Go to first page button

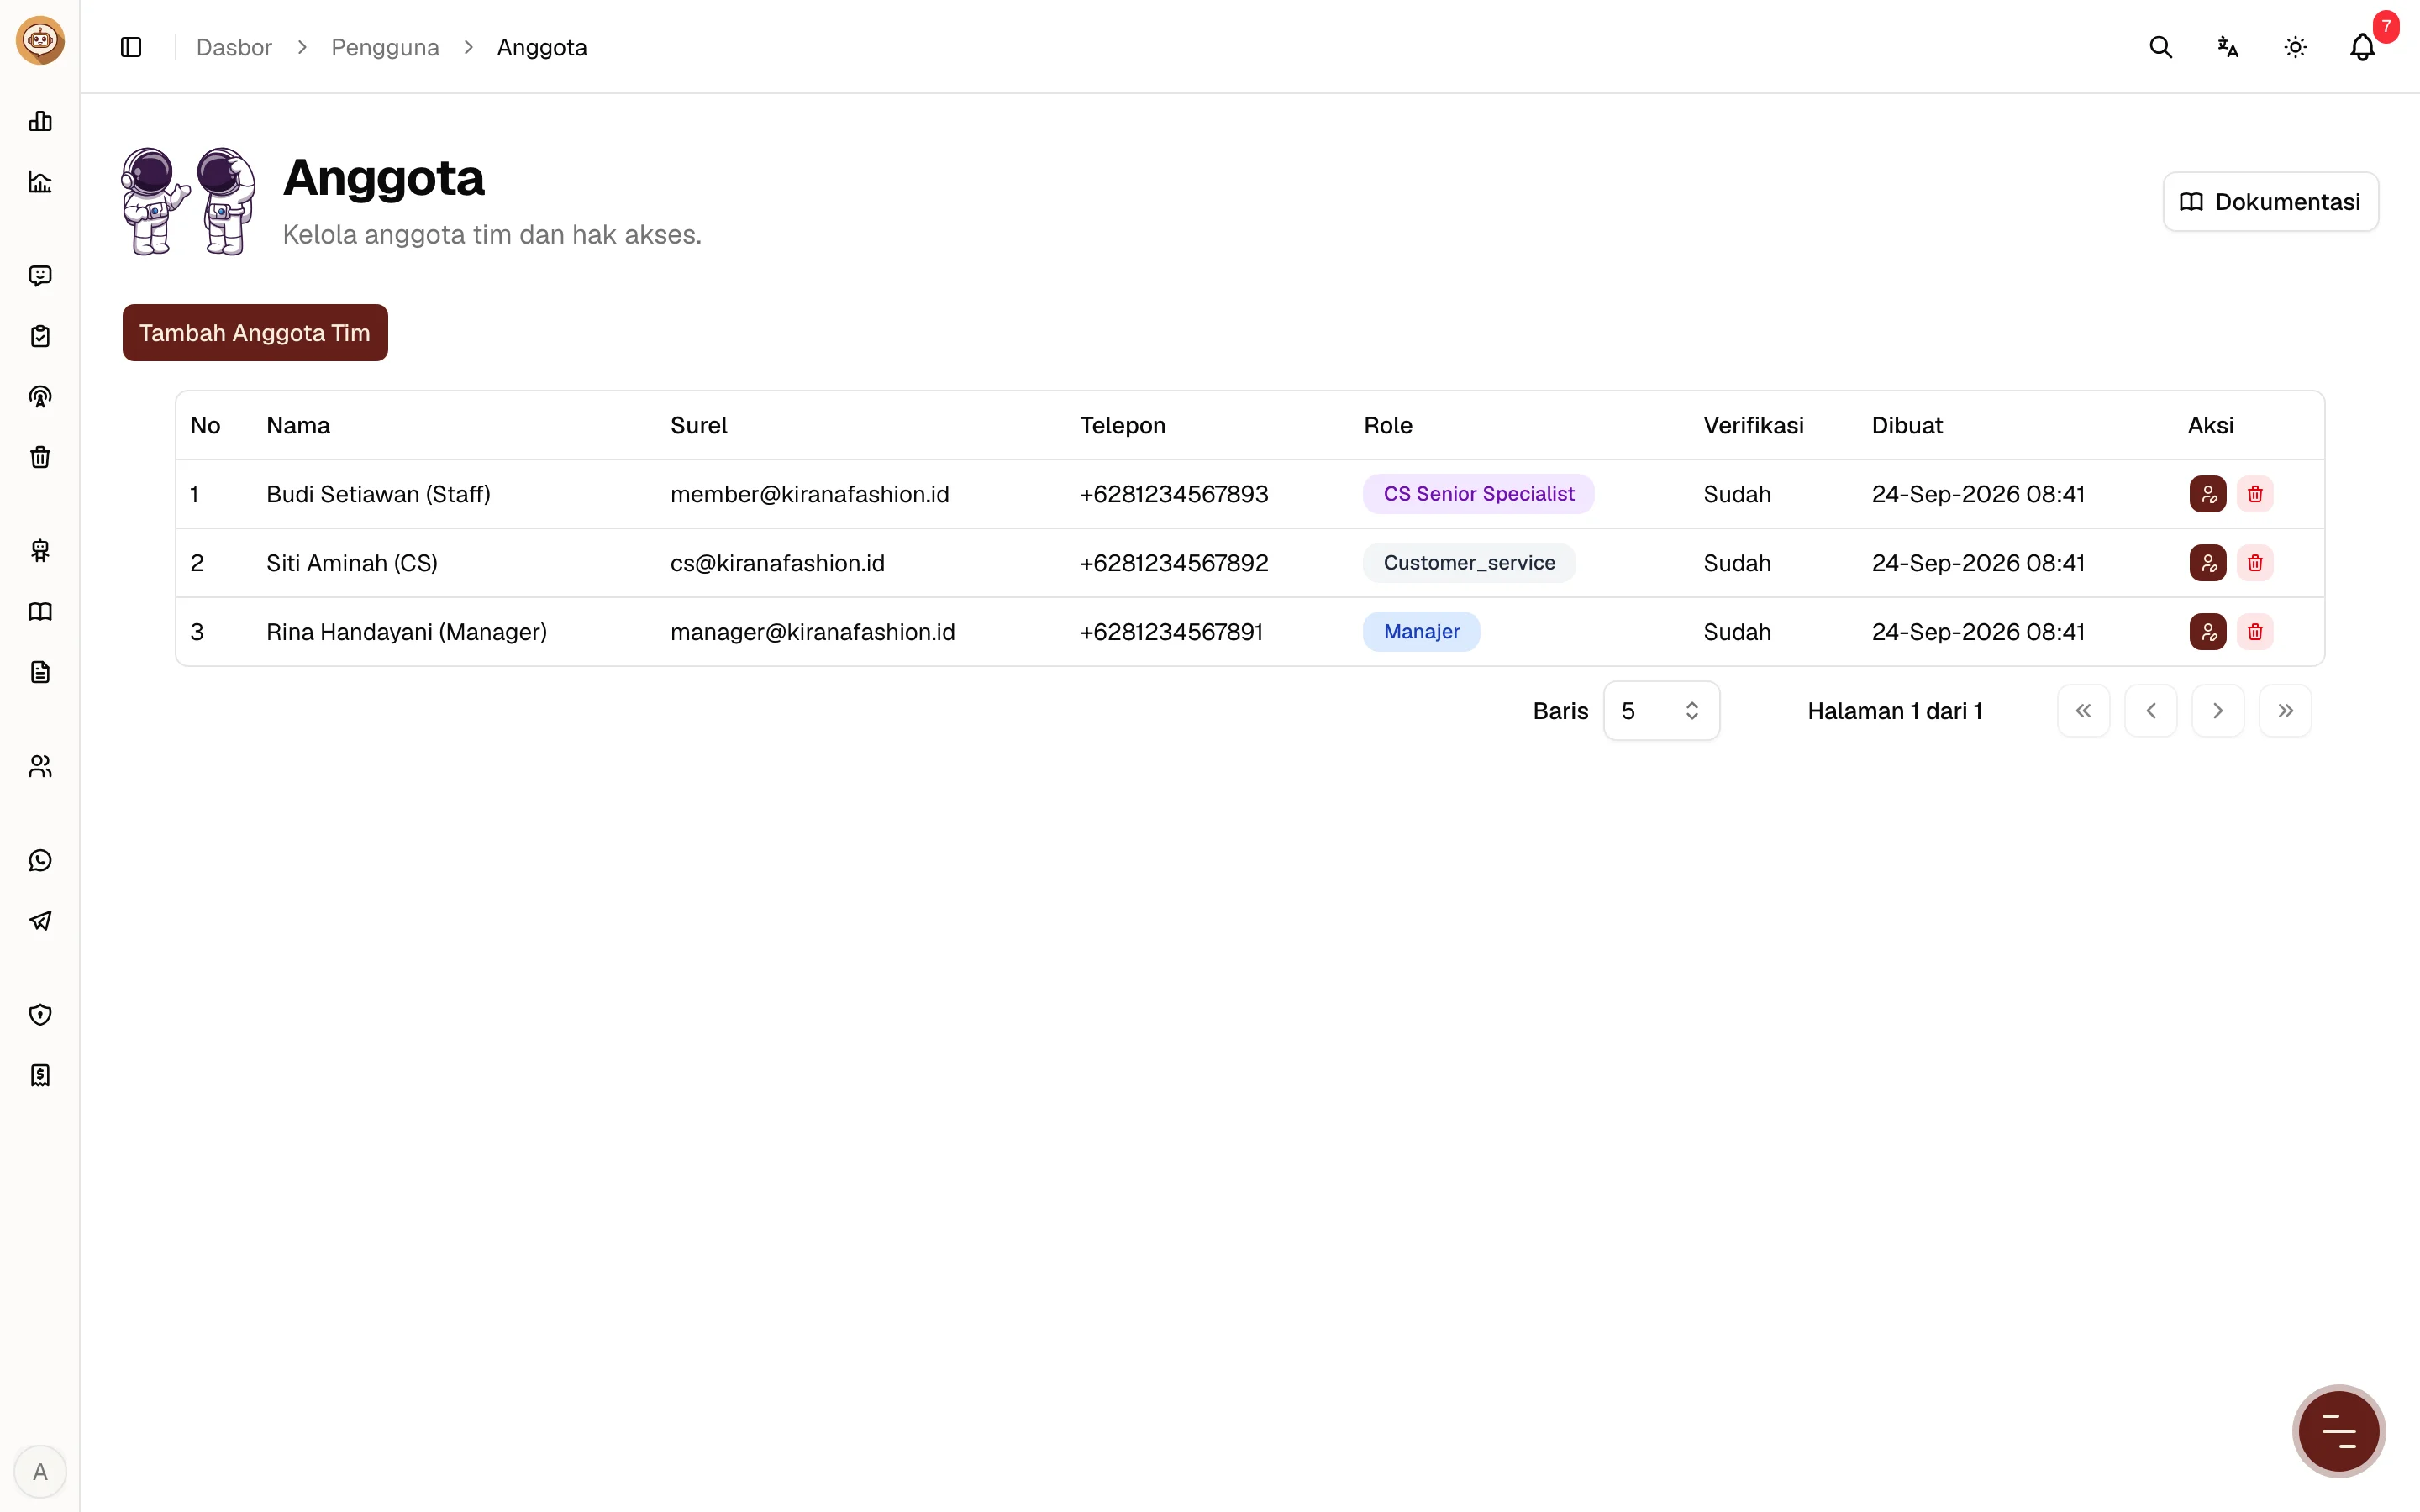pyautogui.click(x=2083, y=711)
